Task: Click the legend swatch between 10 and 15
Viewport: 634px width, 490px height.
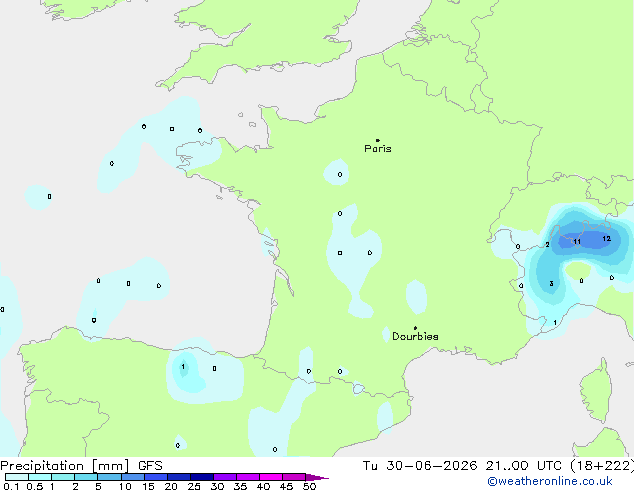Action: 133,477
